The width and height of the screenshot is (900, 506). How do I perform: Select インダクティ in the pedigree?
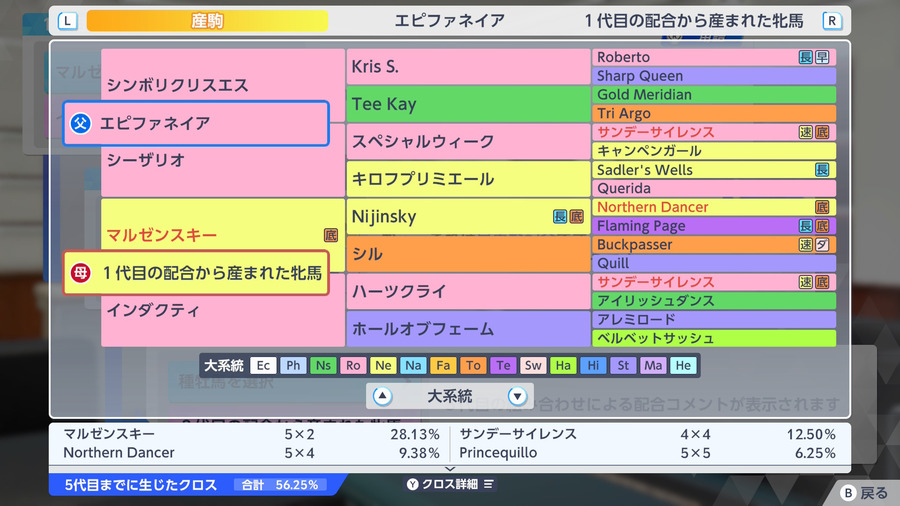(x=153, y=310)
